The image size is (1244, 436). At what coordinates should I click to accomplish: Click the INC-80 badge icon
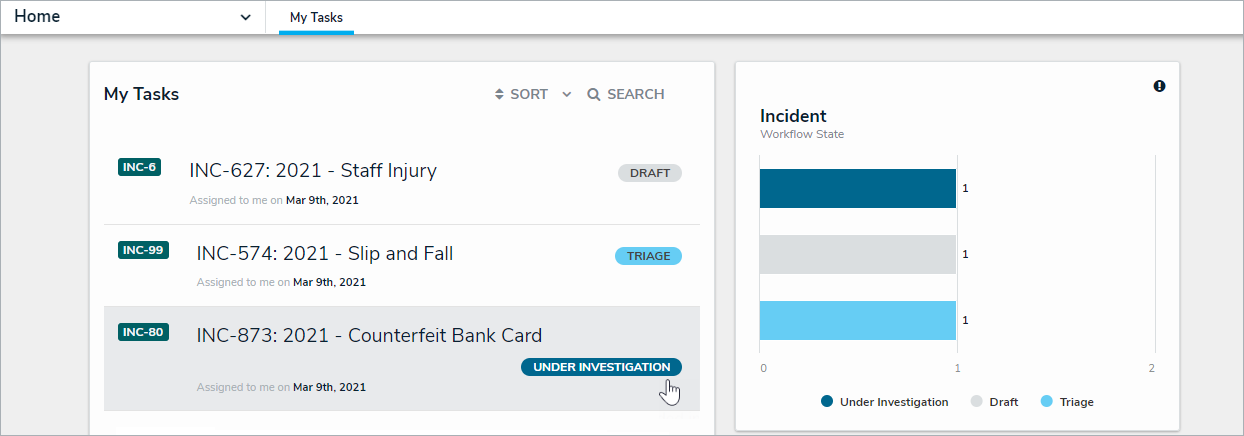click(x=143, y=332)
